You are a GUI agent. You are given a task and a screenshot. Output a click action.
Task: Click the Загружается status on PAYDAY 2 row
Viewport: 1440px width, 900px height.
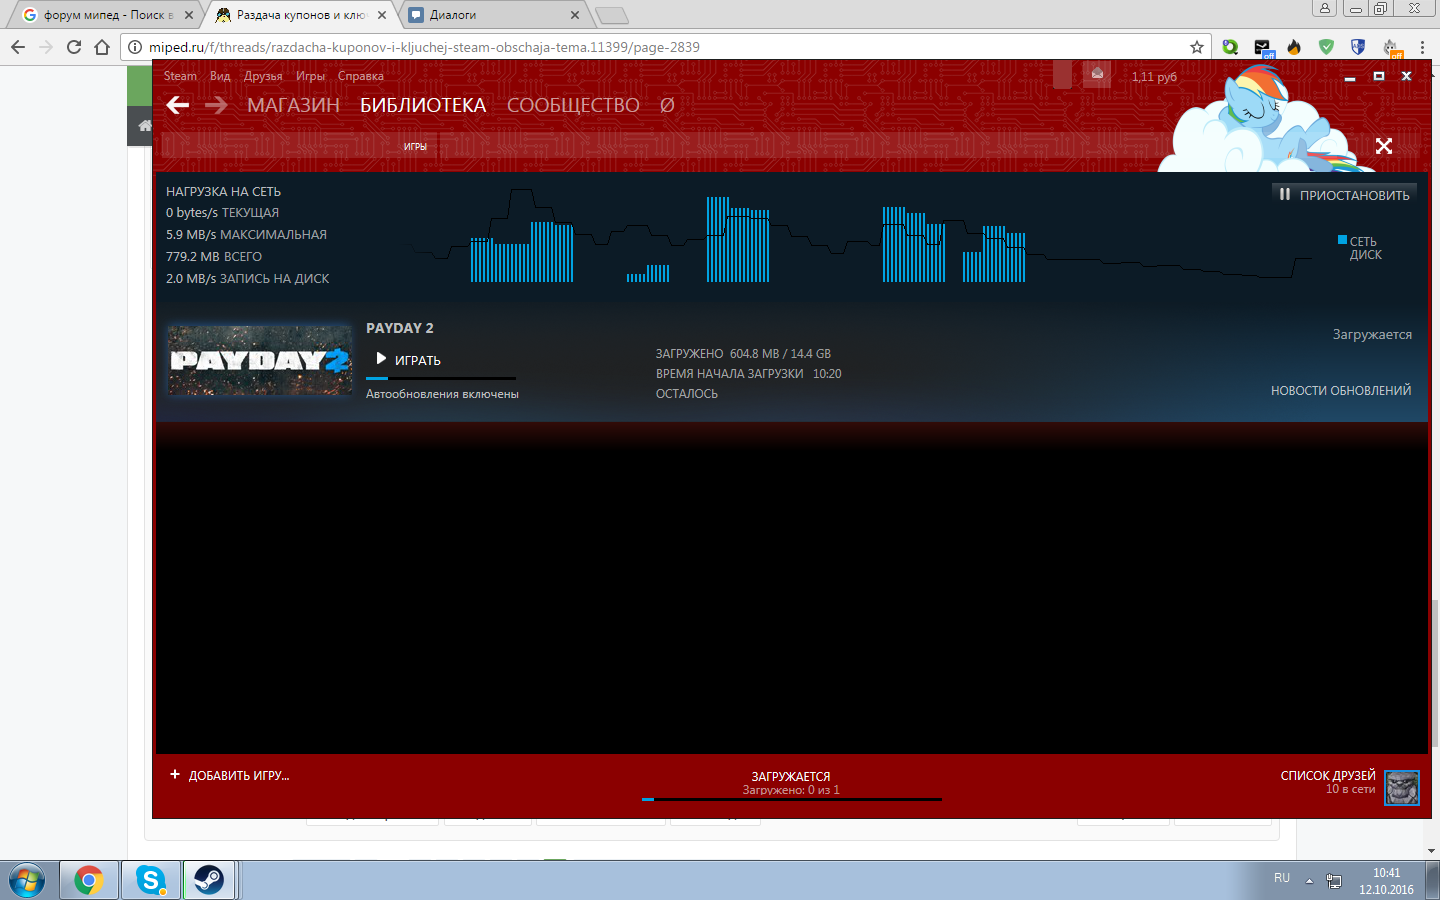click(1372, 334)
